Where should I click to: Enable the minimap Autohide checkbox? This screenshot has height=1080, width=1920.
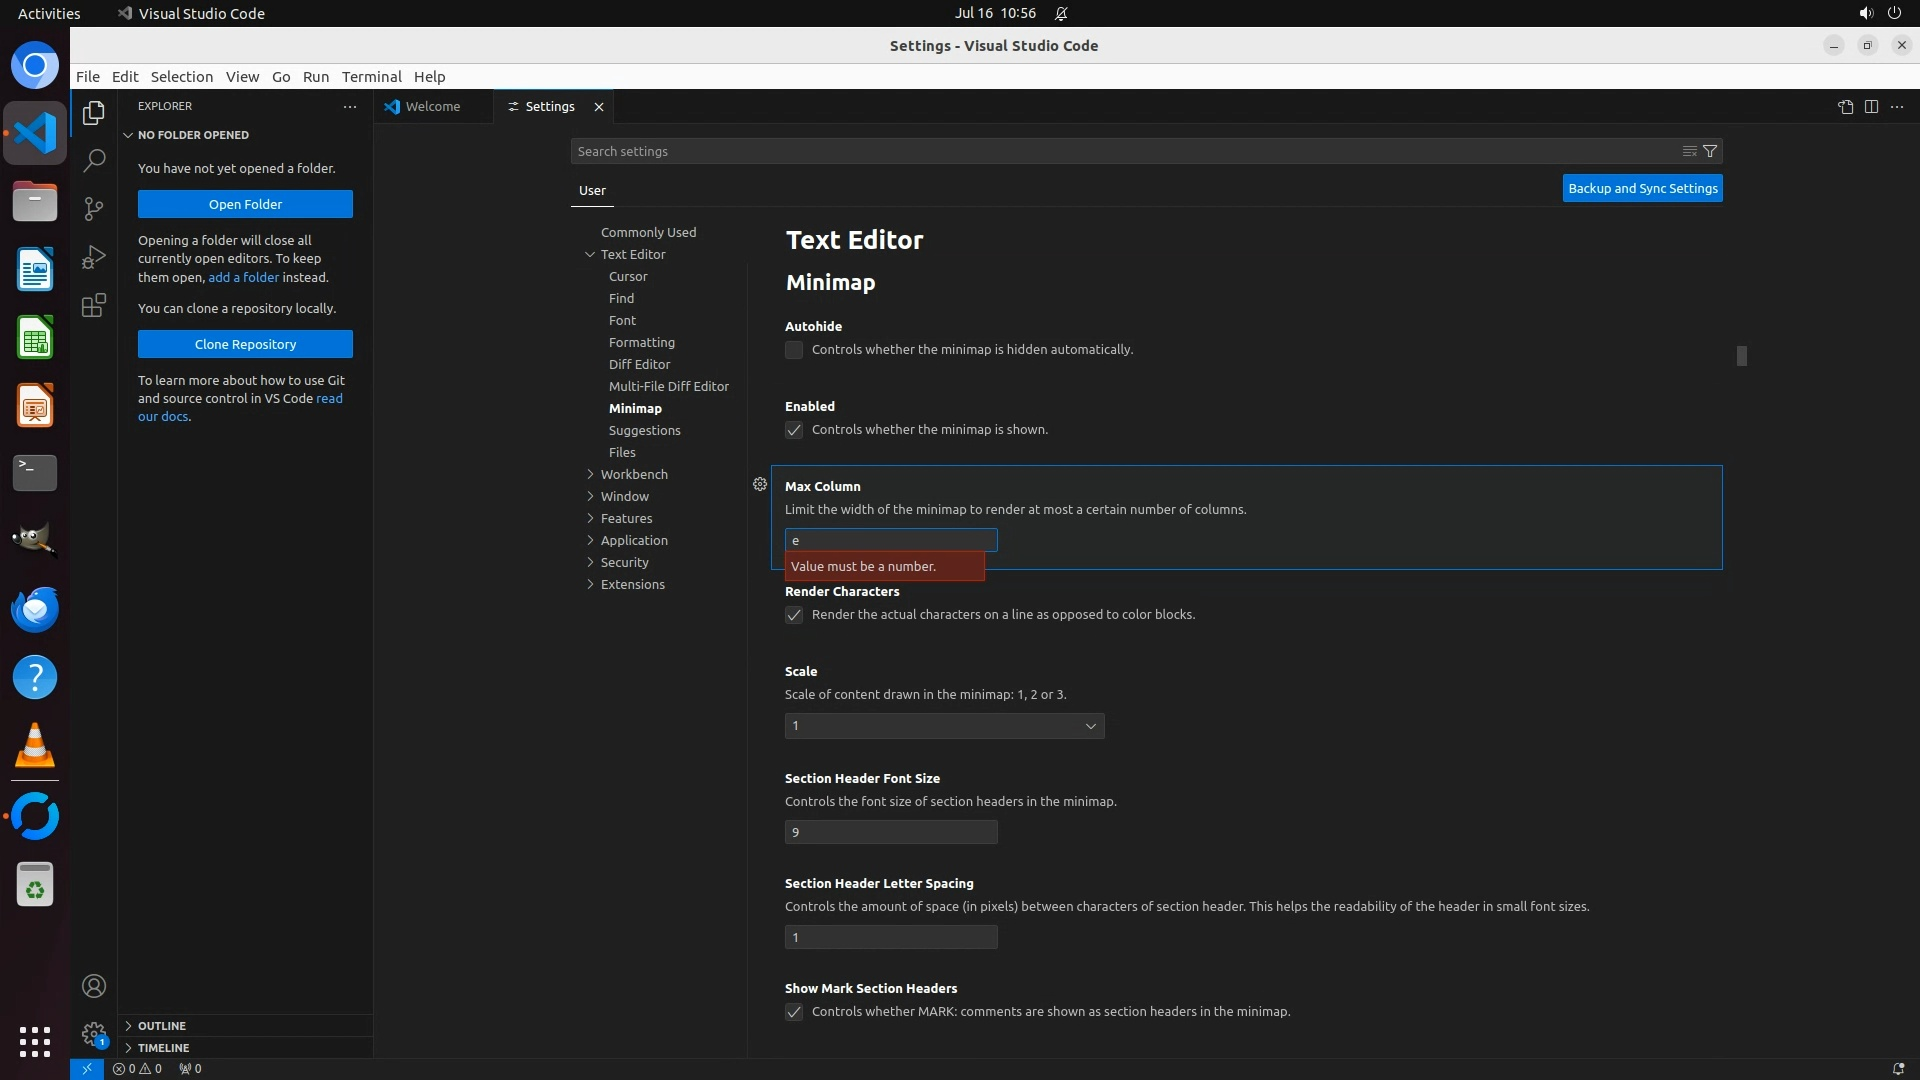(794, 350)
